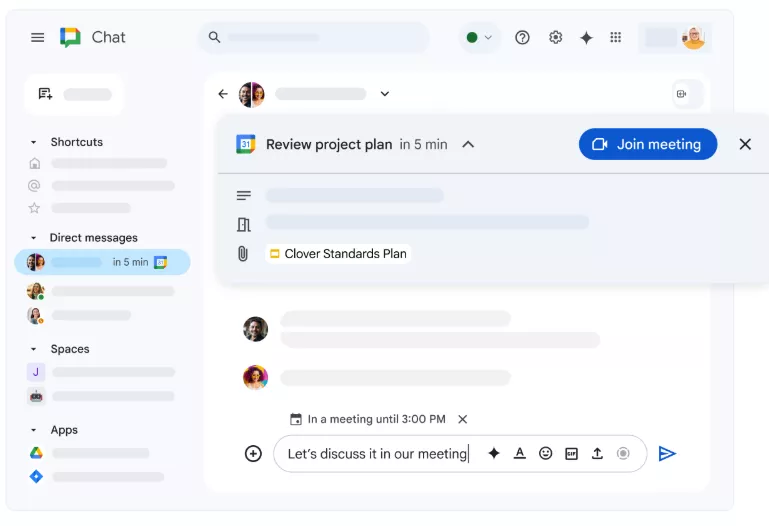Click the bearded man's message avatar
The image size is (769, 526).
pos(256,329)
